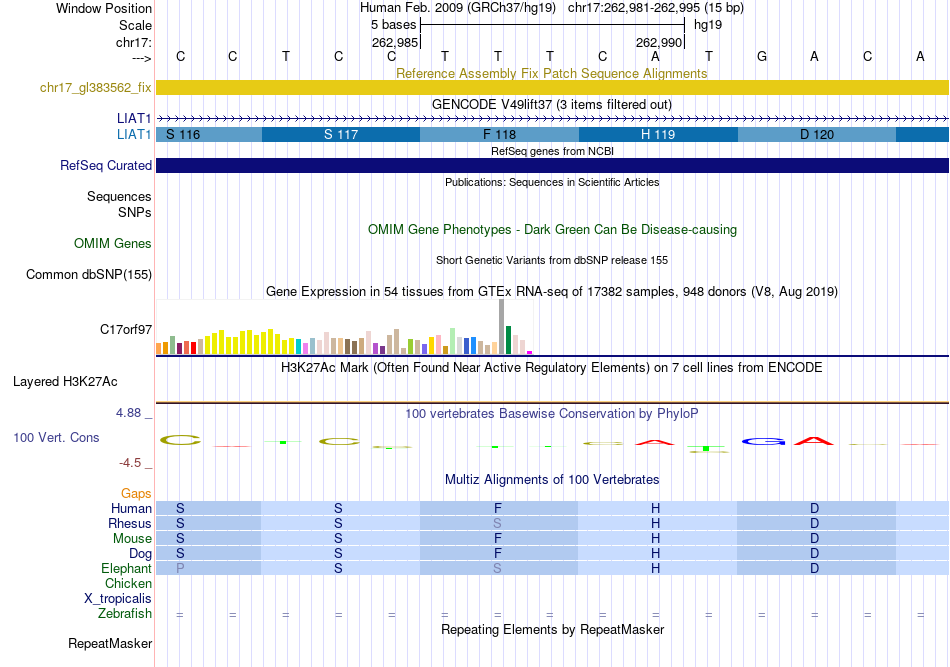Click the Mouse H amino acid cell

pos(656,539)
